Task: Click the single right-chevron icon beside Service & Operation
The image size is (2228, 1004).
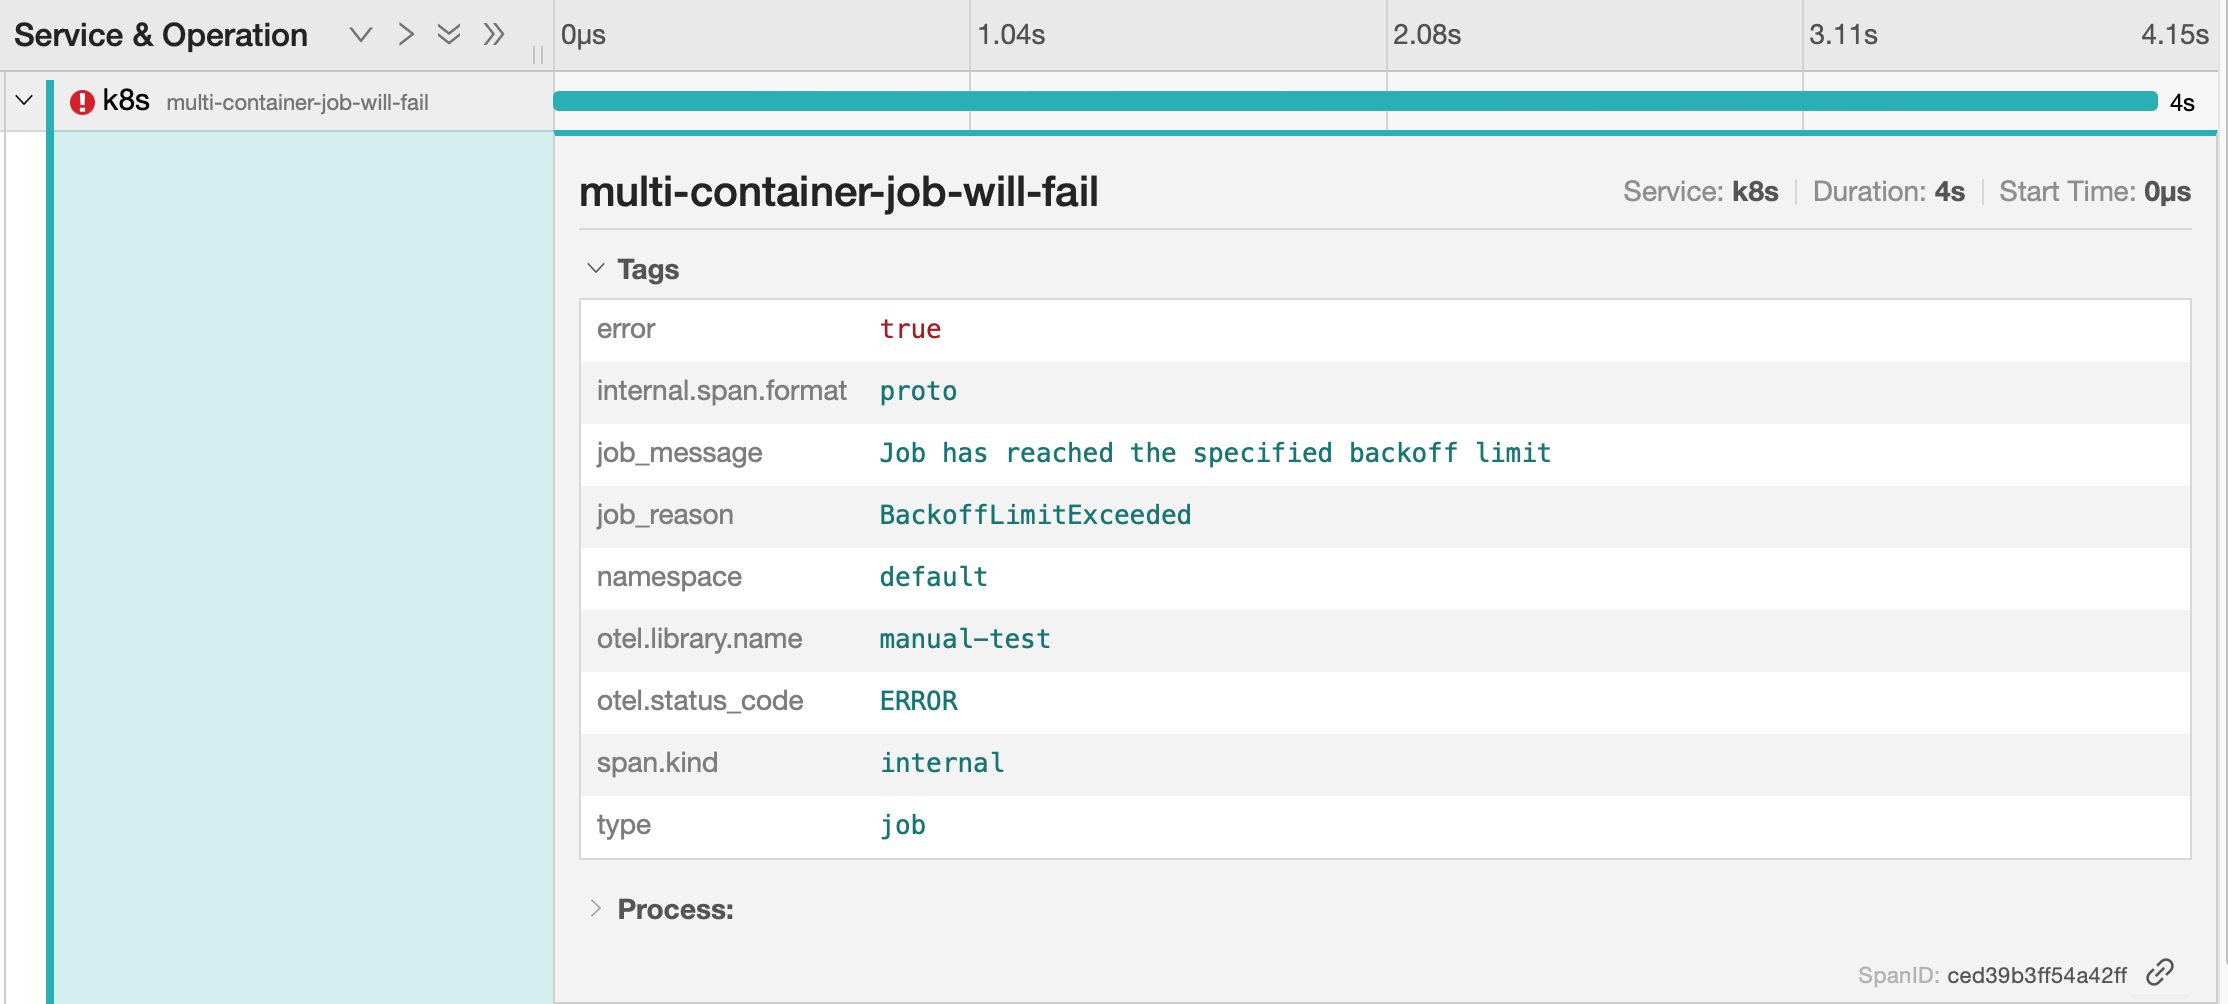Action: (404, 34)
